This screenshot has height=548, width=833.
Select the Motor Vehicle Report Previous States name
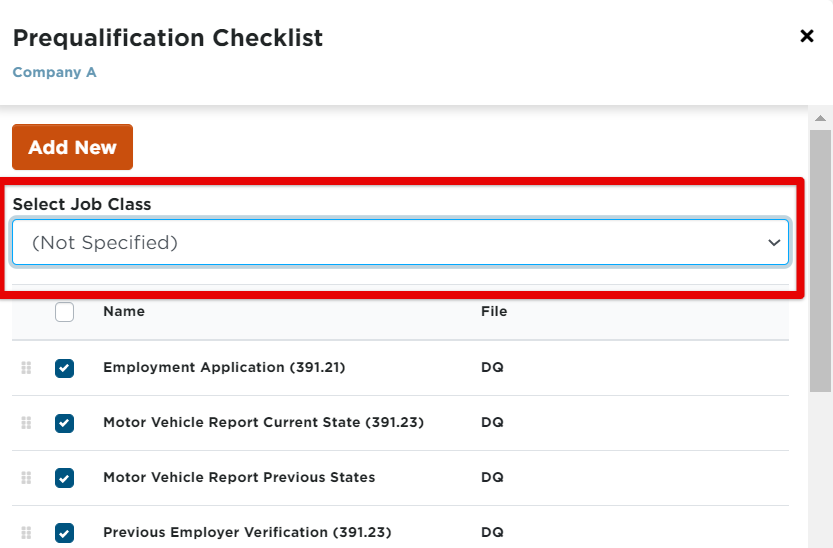tap(239, 478)
